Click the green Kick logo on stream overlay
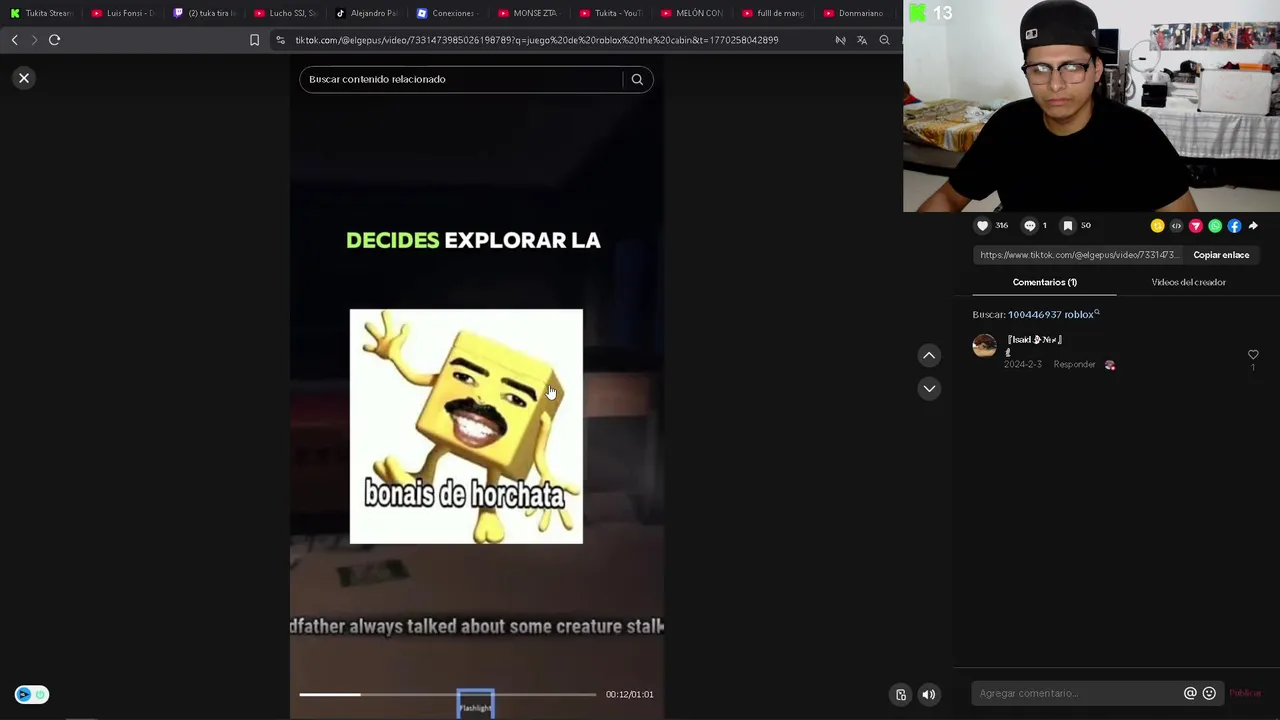 coord(917,13)
